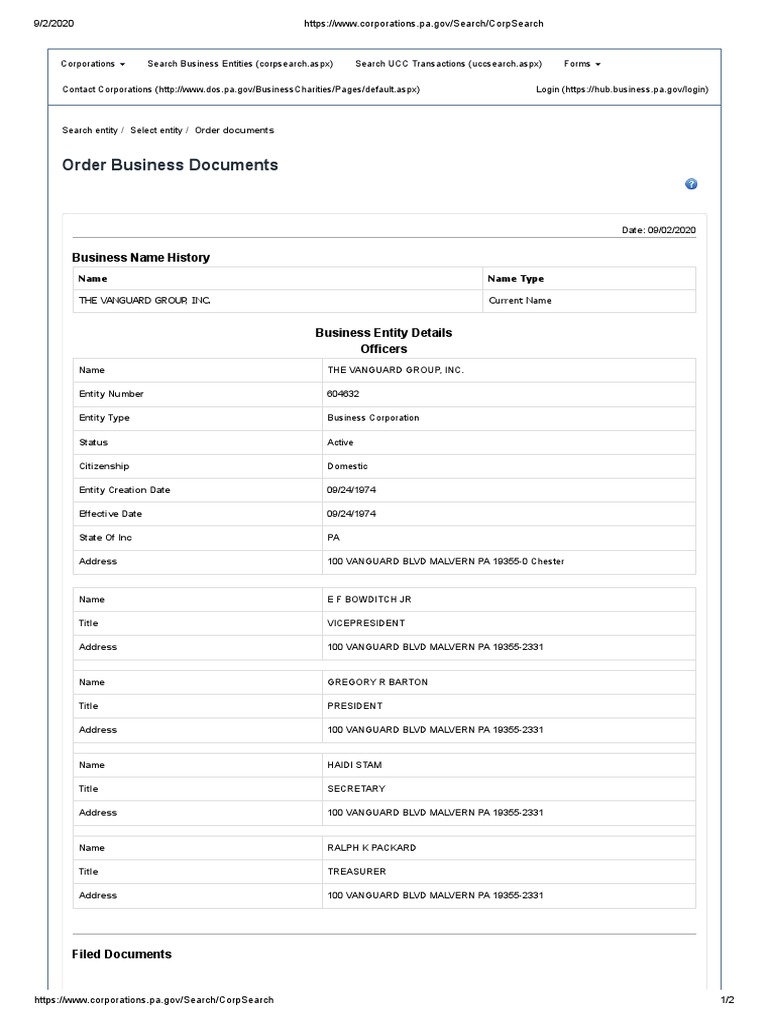
Task: Select officer name HAIDI STAM
Action: [x=354, y=765]
